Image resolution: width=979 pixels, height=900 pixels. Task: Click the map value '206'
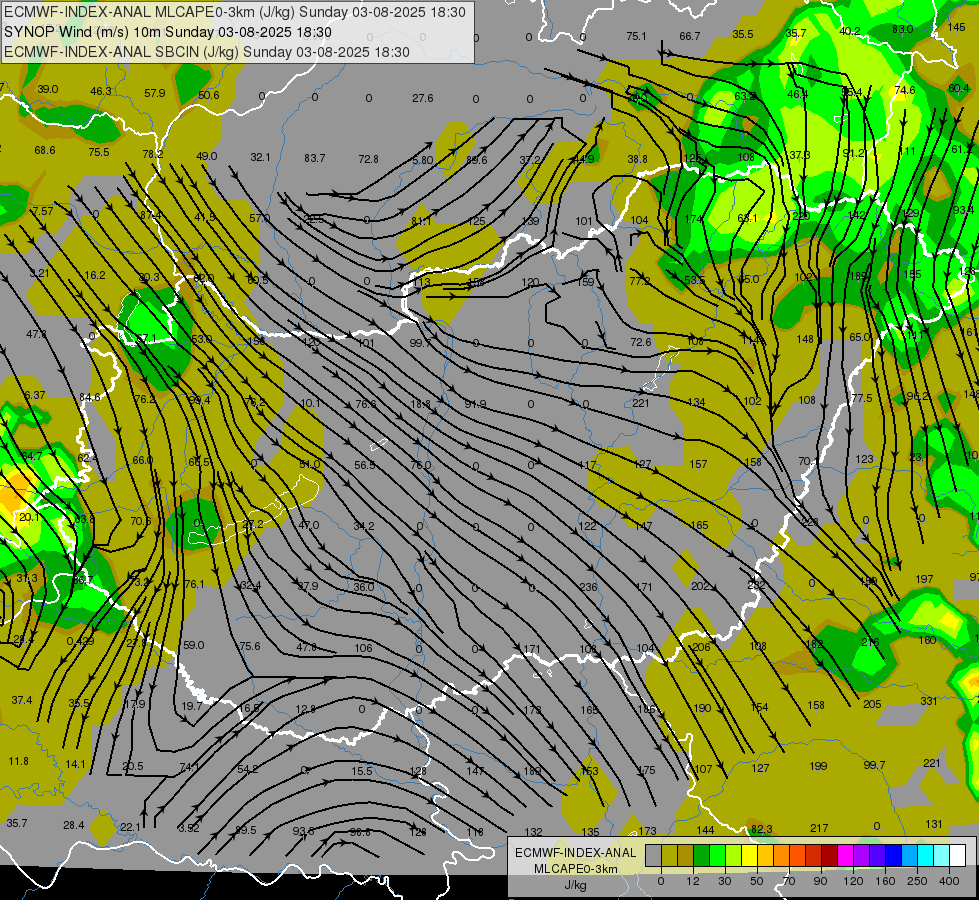701,647
